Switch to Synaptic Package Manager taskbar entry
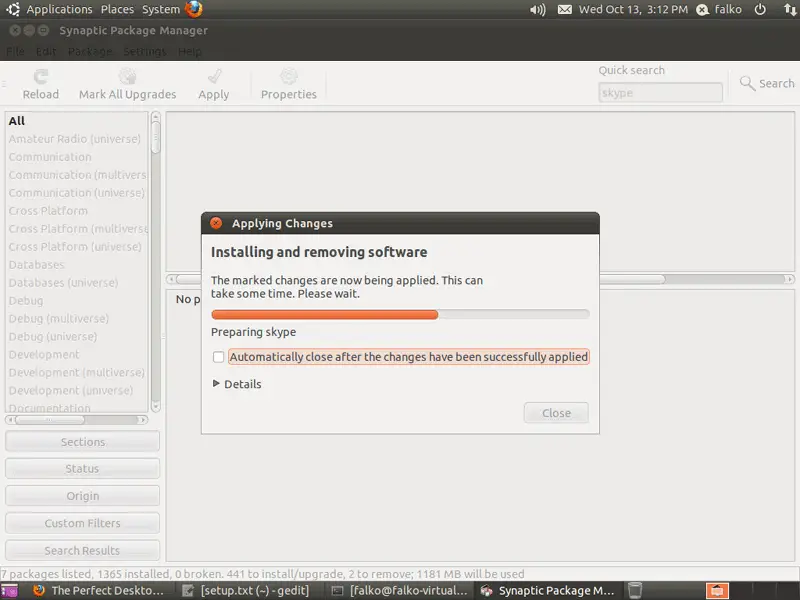The width and height of the screenshot is (800, 600). [x=548, y=591]
